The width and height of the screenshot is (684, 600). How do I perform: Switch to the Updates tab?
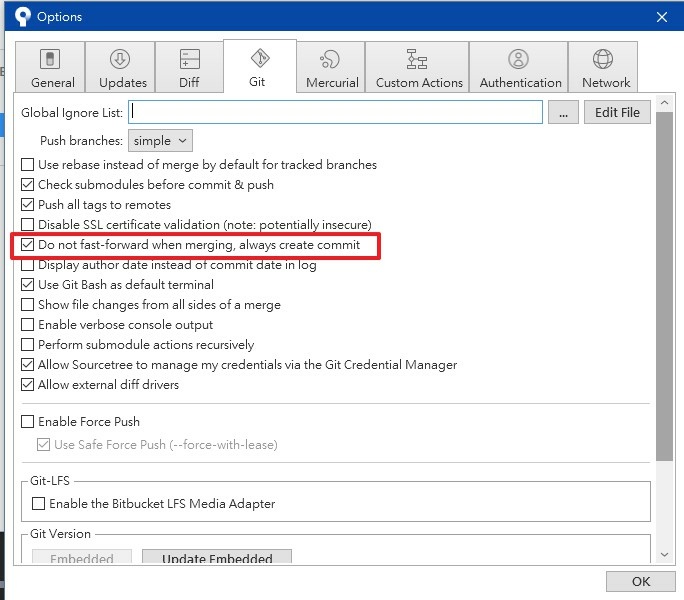(x=120, y=67)
